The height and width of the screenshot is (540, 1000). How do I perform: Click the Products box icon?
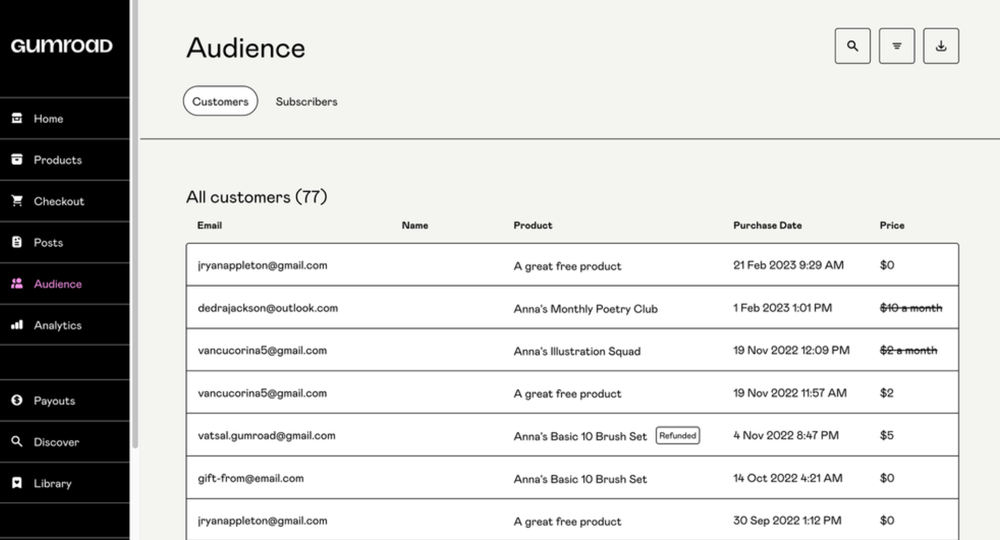point(17,159)
